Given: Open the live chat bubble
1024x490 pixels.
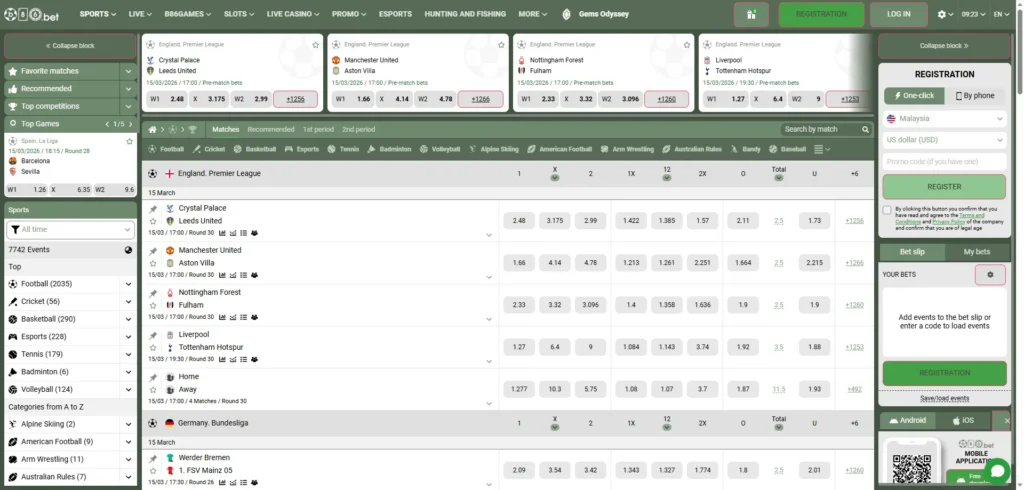Looking at the screenshot, I should (997, 471).
